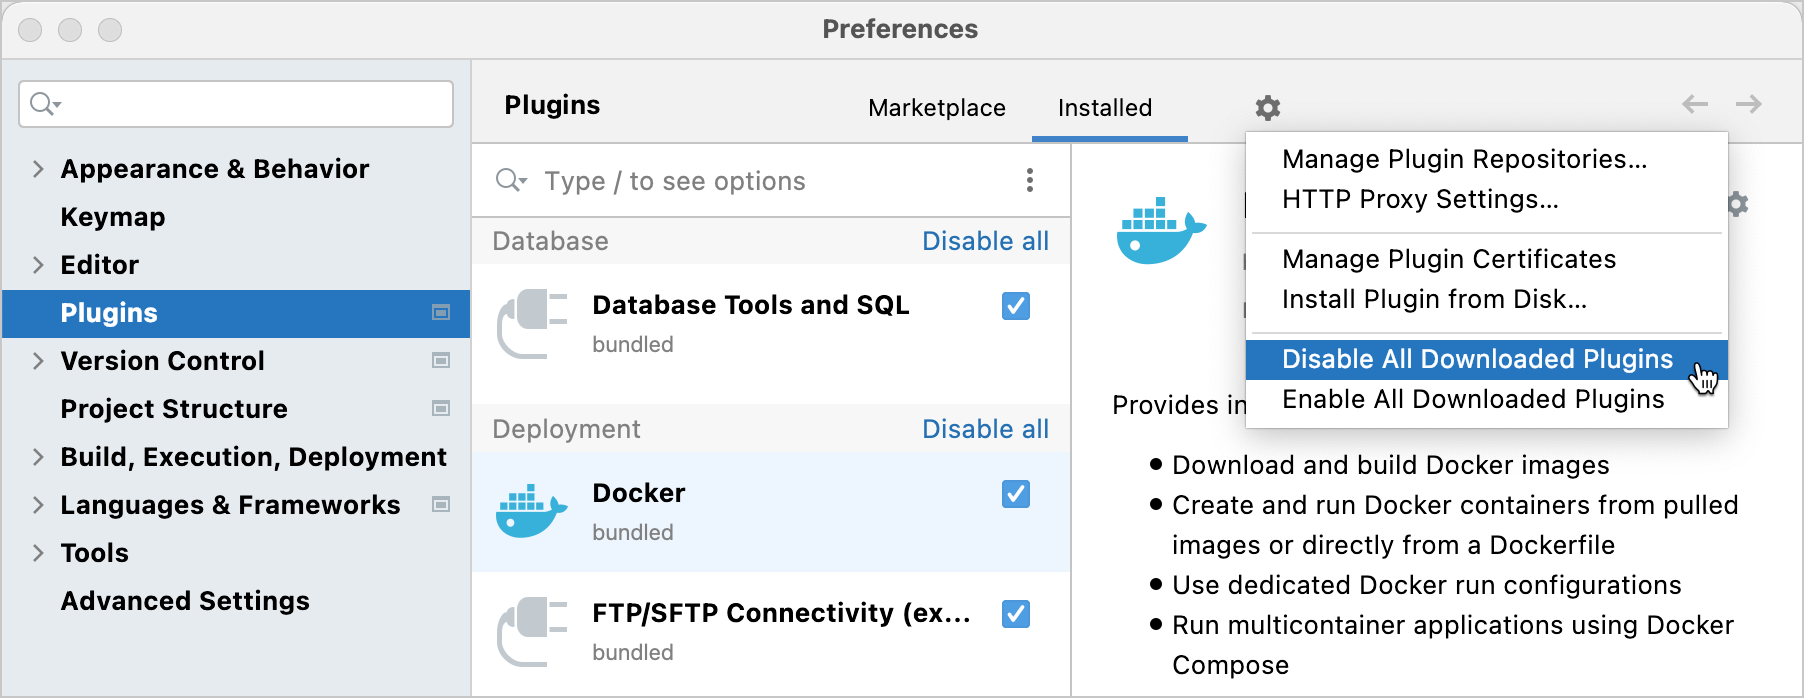Disable the Docker plugin checkbox
Screen dimensions: 1804x698
click(1015, 494)
